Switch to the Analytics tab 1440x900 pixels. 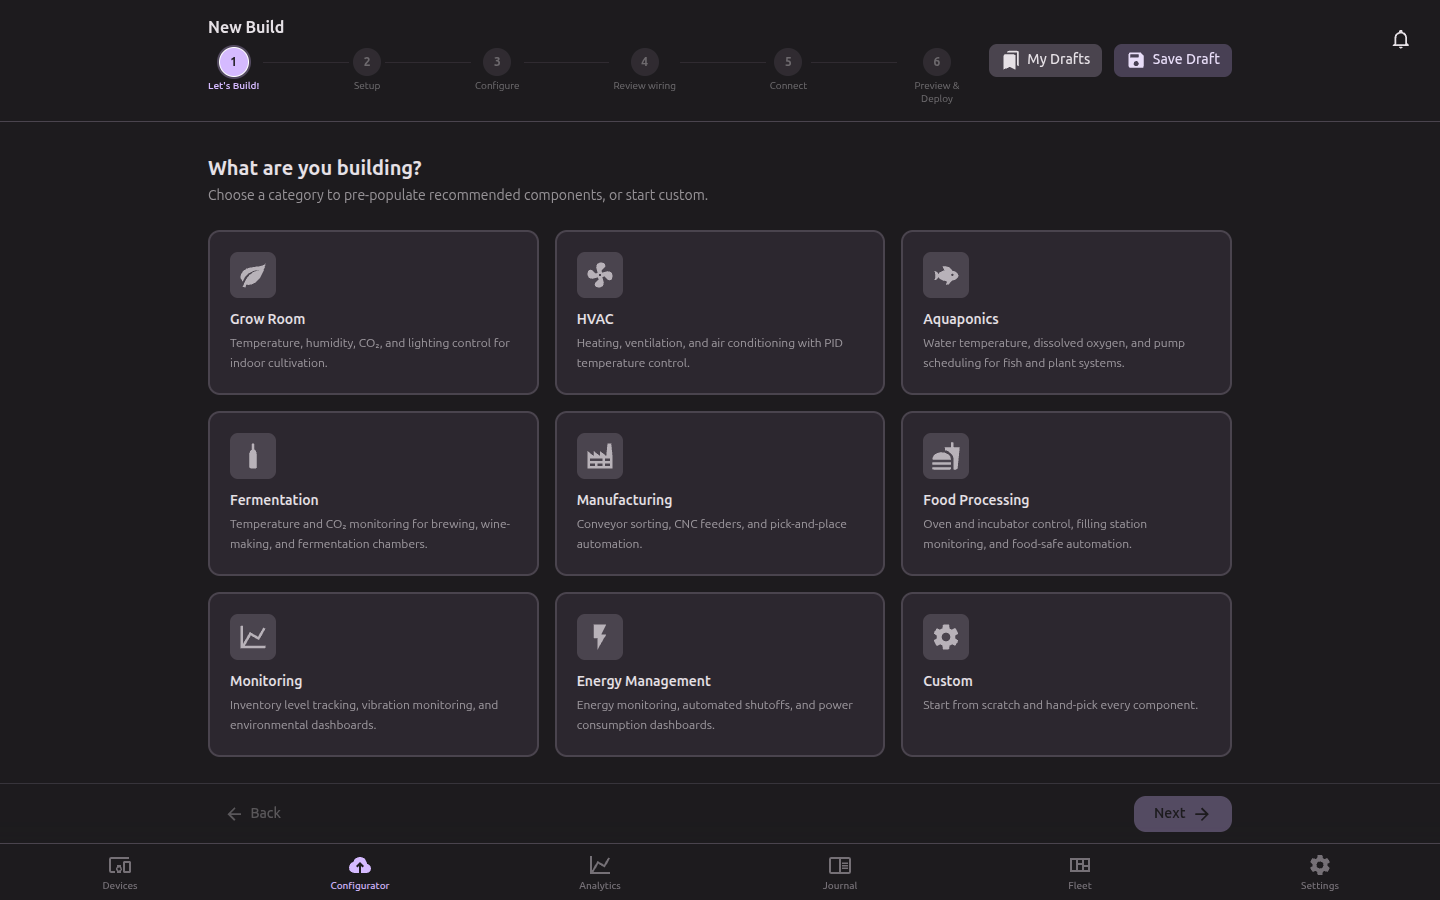point(599,872)
